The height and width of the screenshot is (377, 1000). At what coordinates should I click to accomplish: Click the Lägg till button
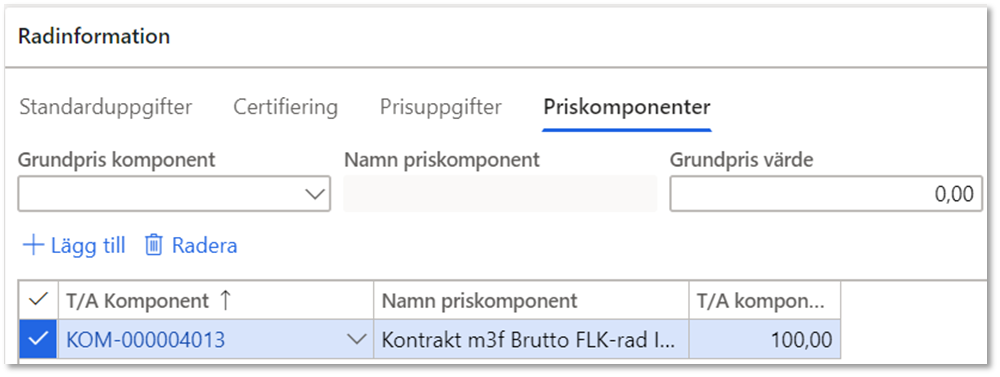point(74,246)
